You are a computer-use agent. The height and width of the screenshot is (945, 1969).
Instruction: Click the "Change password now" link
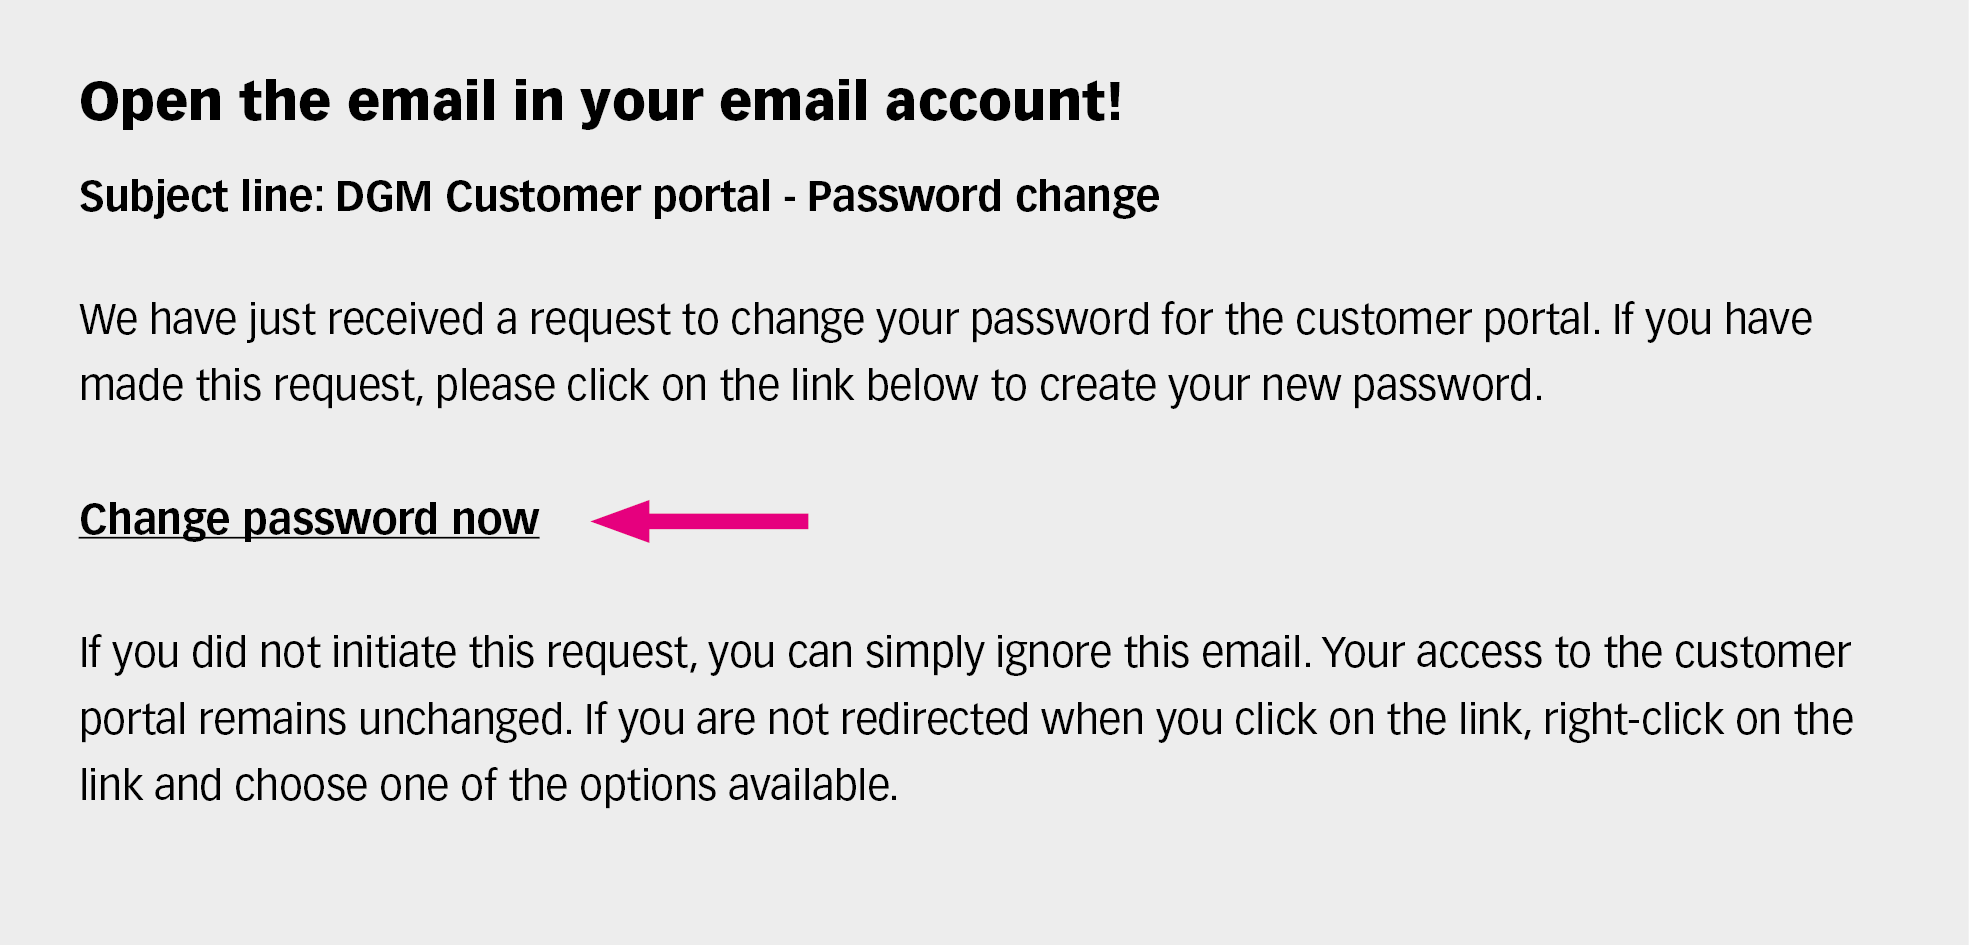click(x=309, y=519)
